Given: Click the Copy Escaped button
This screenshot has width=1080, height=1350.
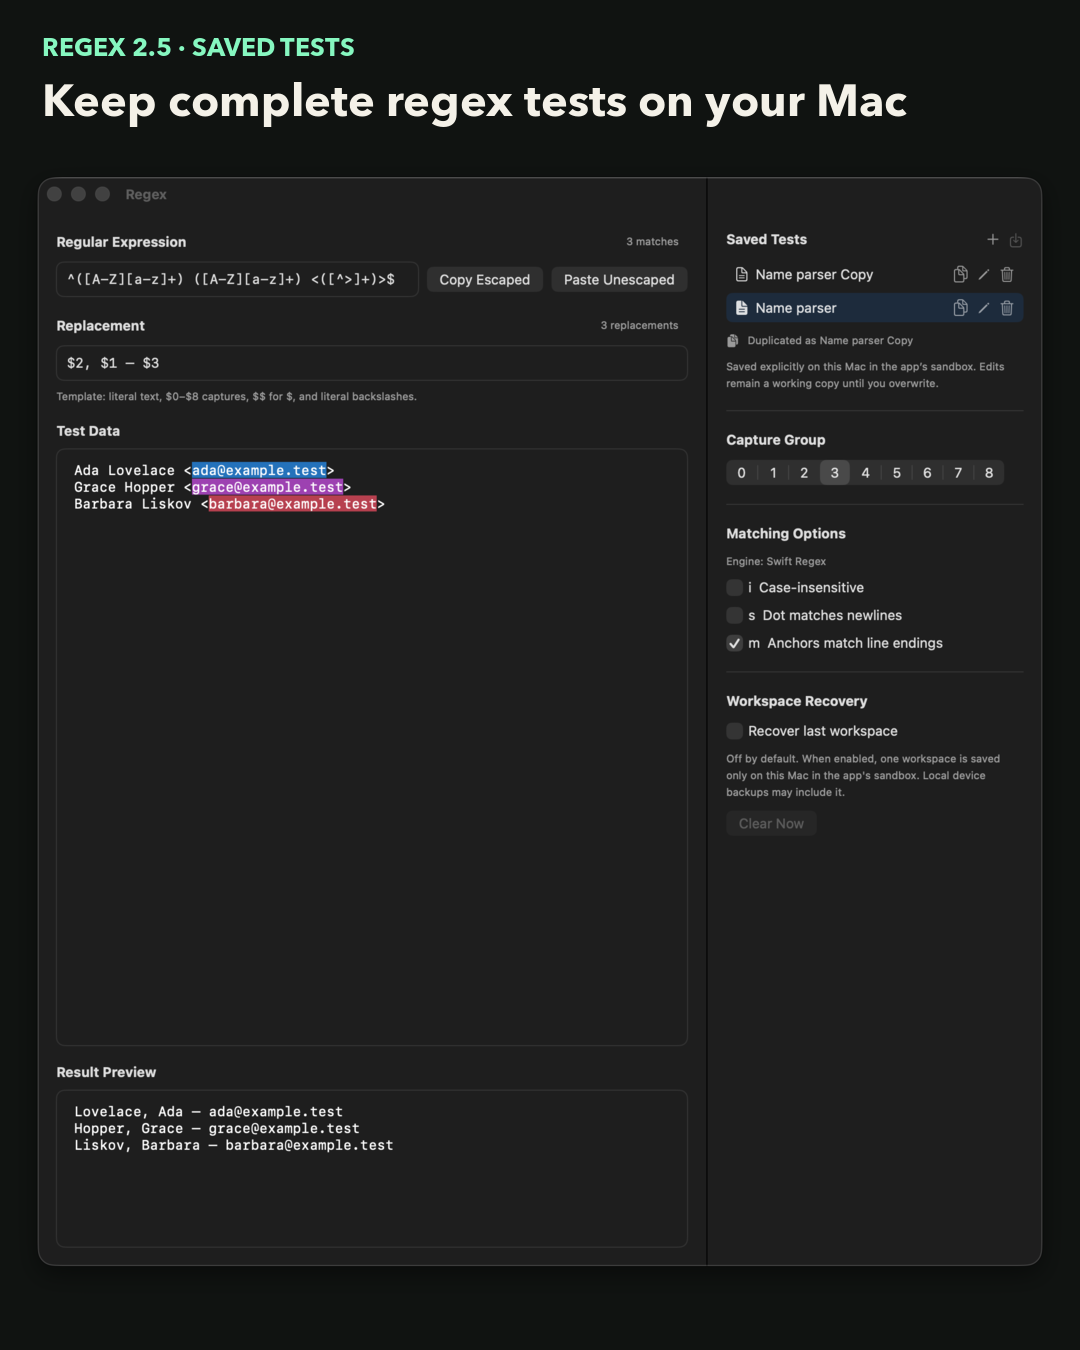Looking at the screenshot, I should click(x=485, y=280).
